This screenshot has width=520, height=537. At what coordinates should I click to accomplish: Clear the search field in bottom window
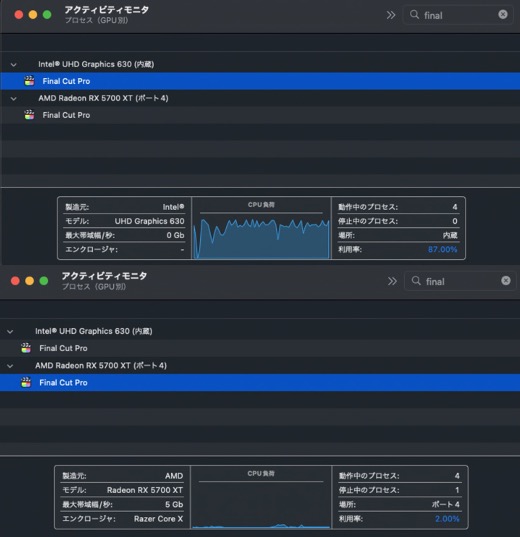pos(506,281)
